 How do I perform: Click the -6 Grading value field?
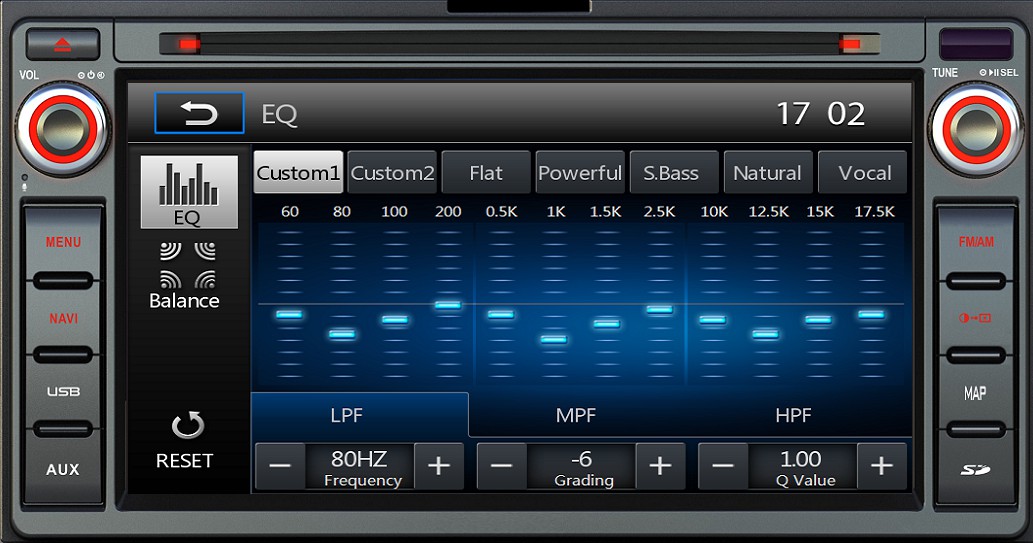pos(581,466)
